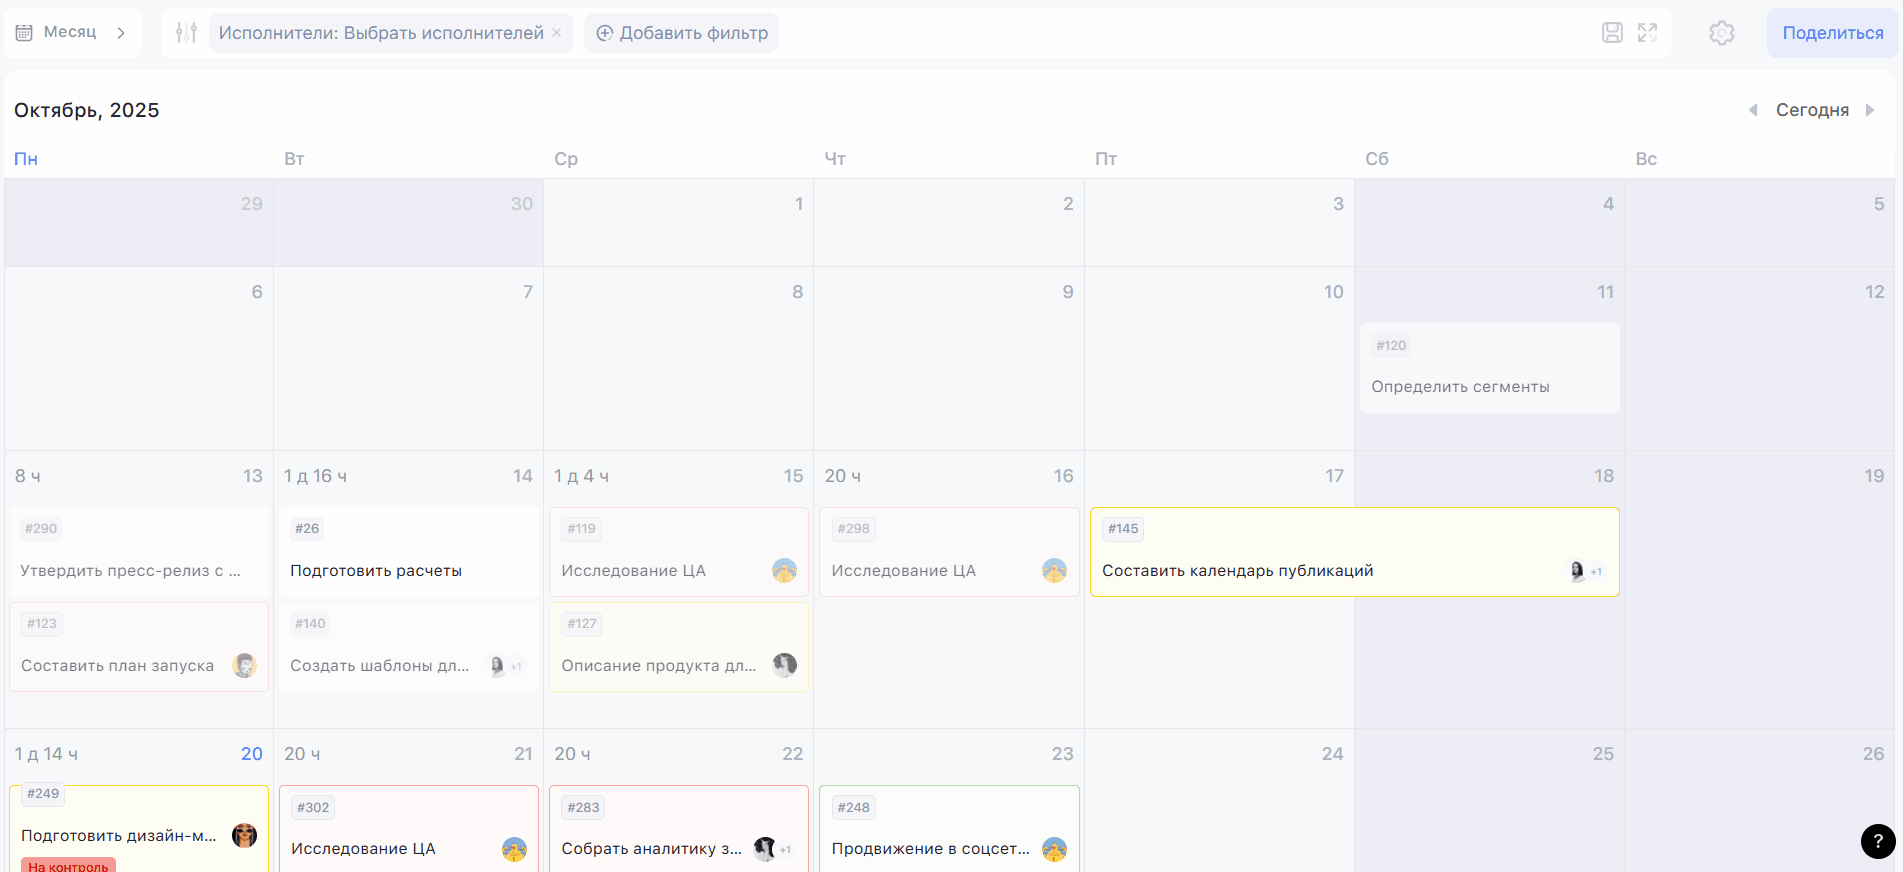This screenshot has width=1903, height=872.
Task: Expand calendar to fullscreen mode
Action: click(1647, 33)
